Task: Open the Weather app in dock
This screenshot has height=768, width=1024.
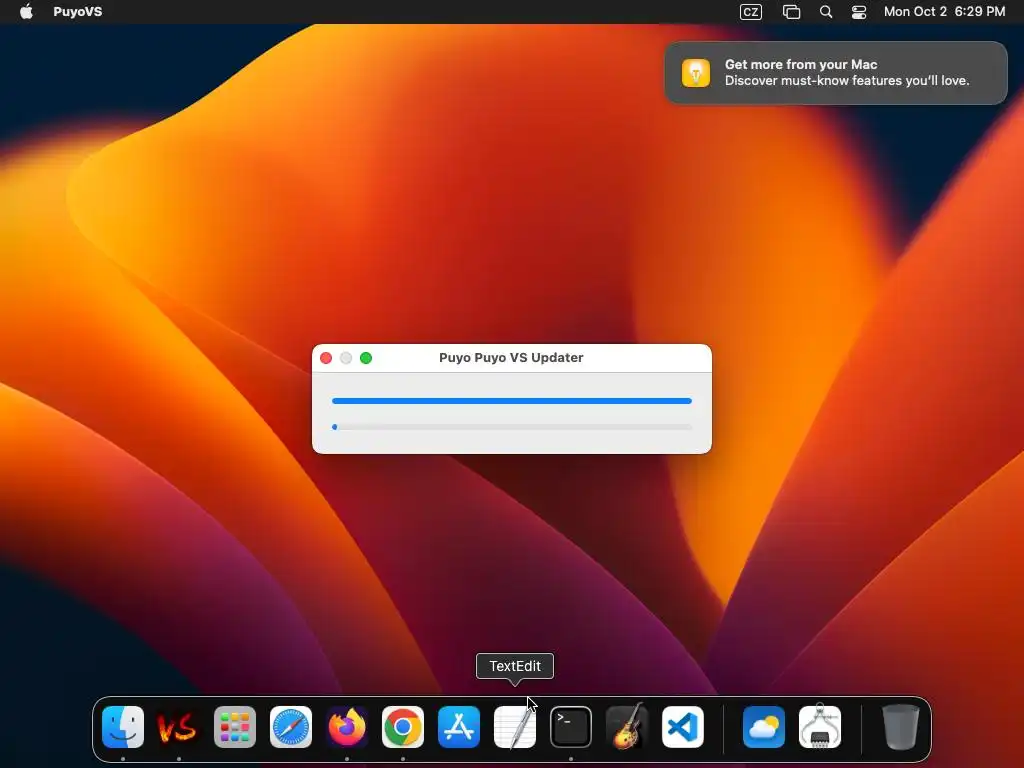Action: coord(763,727)
